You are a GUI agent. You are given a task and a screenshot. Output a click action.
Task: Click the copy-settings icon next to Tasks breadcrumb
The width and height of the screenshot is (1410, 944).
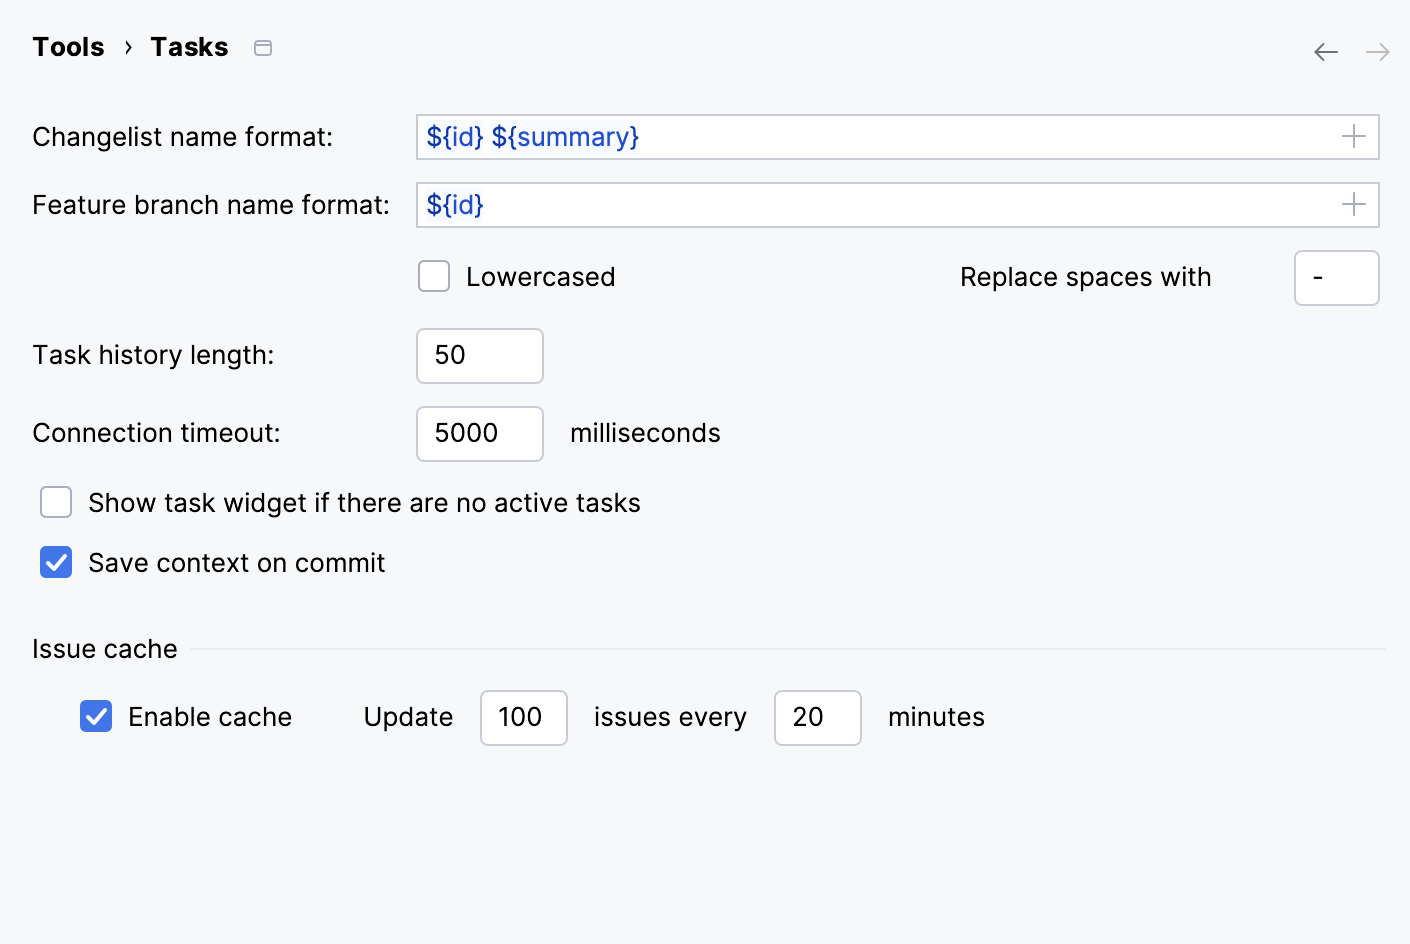[262, 47]
